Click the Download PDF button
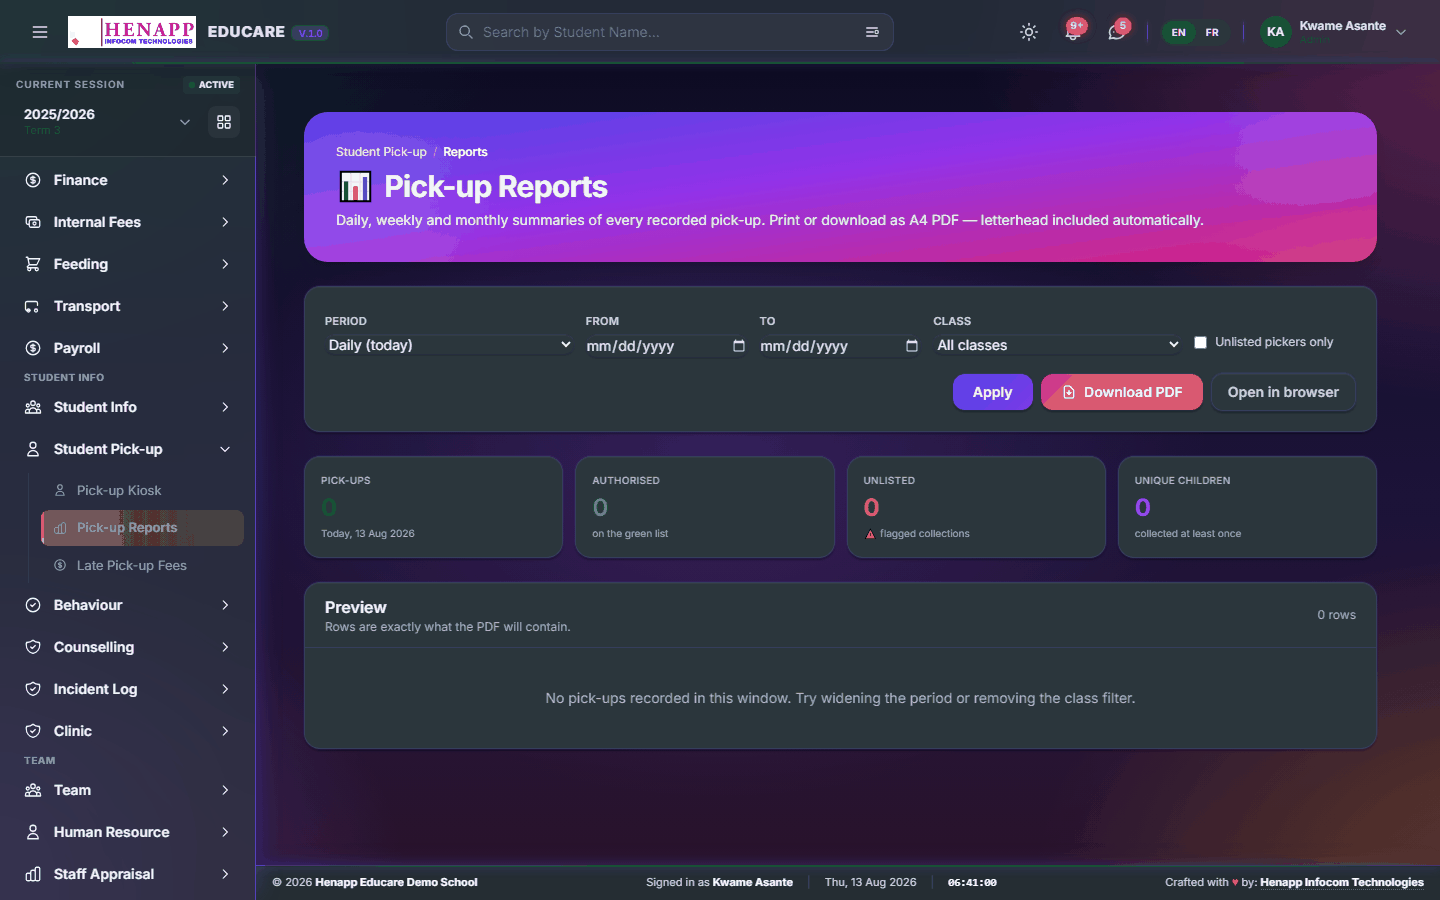Image resolution: width=1440 pixels, height=900 pixels. point(1122,392)
